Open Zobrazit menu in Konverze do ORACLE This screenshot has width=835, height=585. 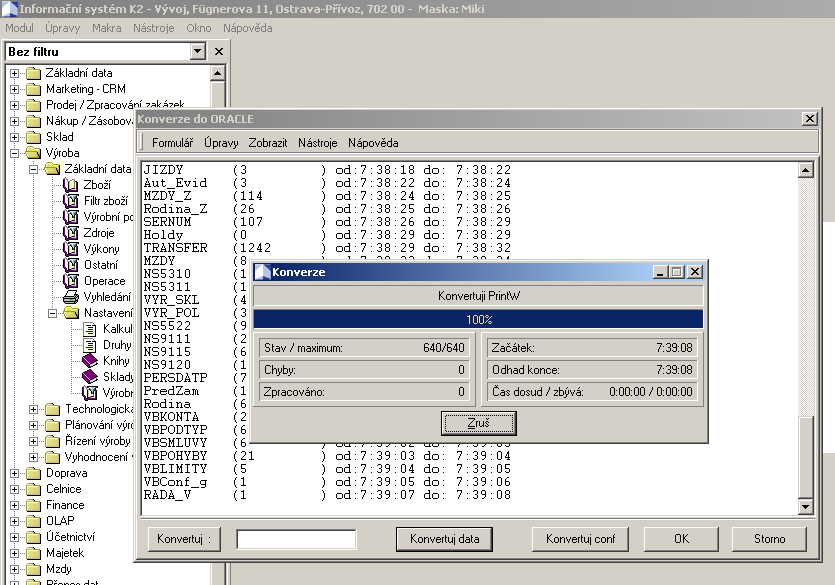[x=268, y=143]
